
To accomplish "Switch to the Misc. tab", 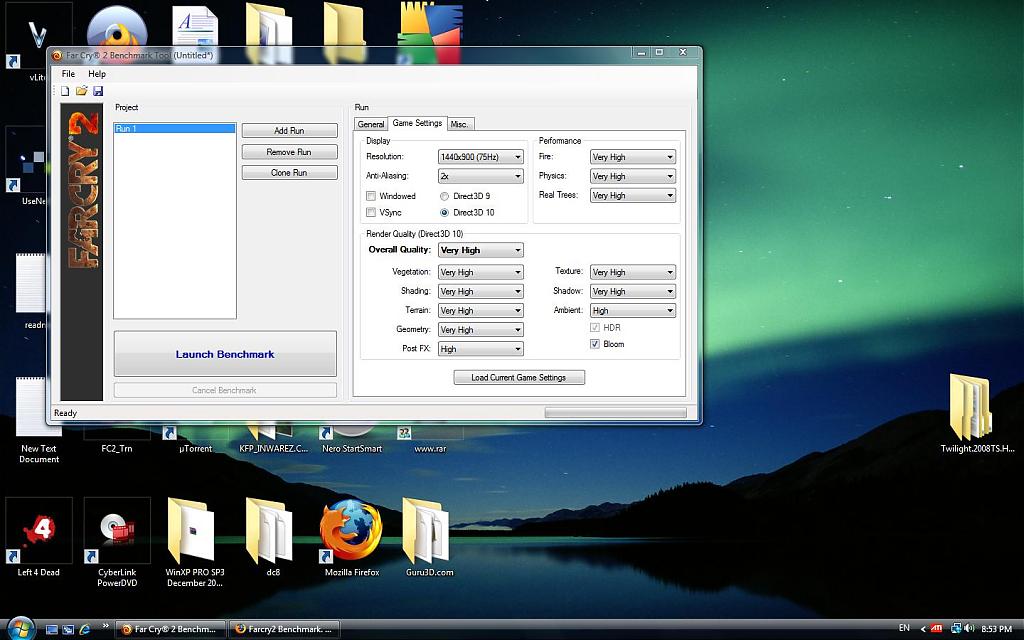I will tap(459, 124).
